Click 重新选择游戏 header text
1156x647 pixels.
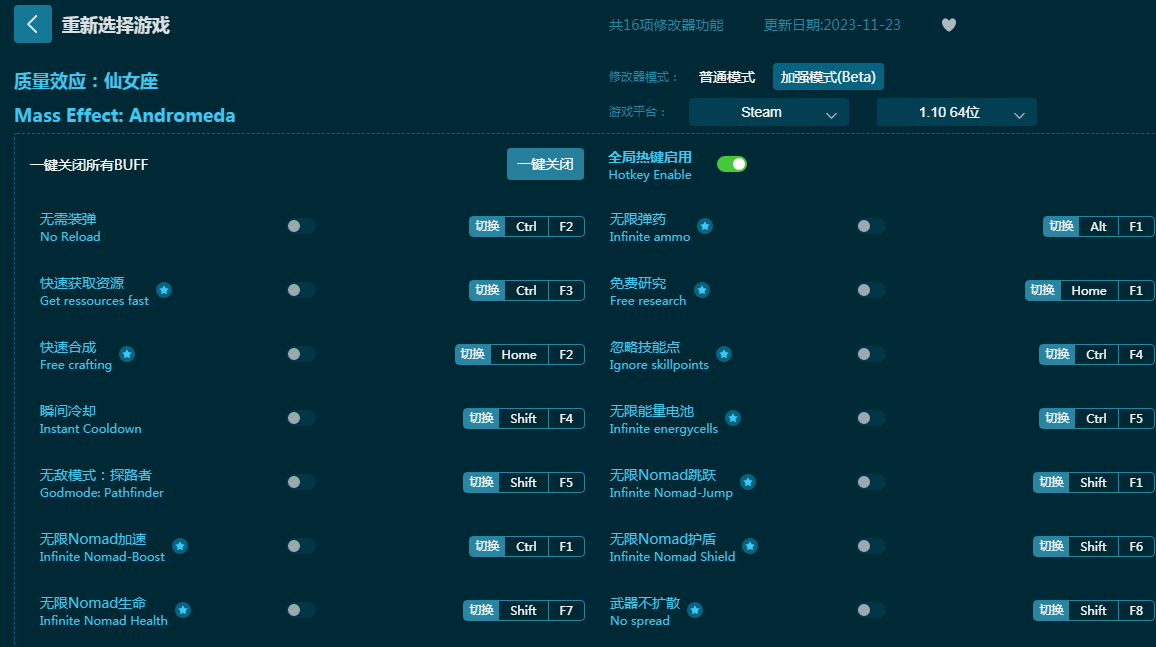tap(116, 25)
